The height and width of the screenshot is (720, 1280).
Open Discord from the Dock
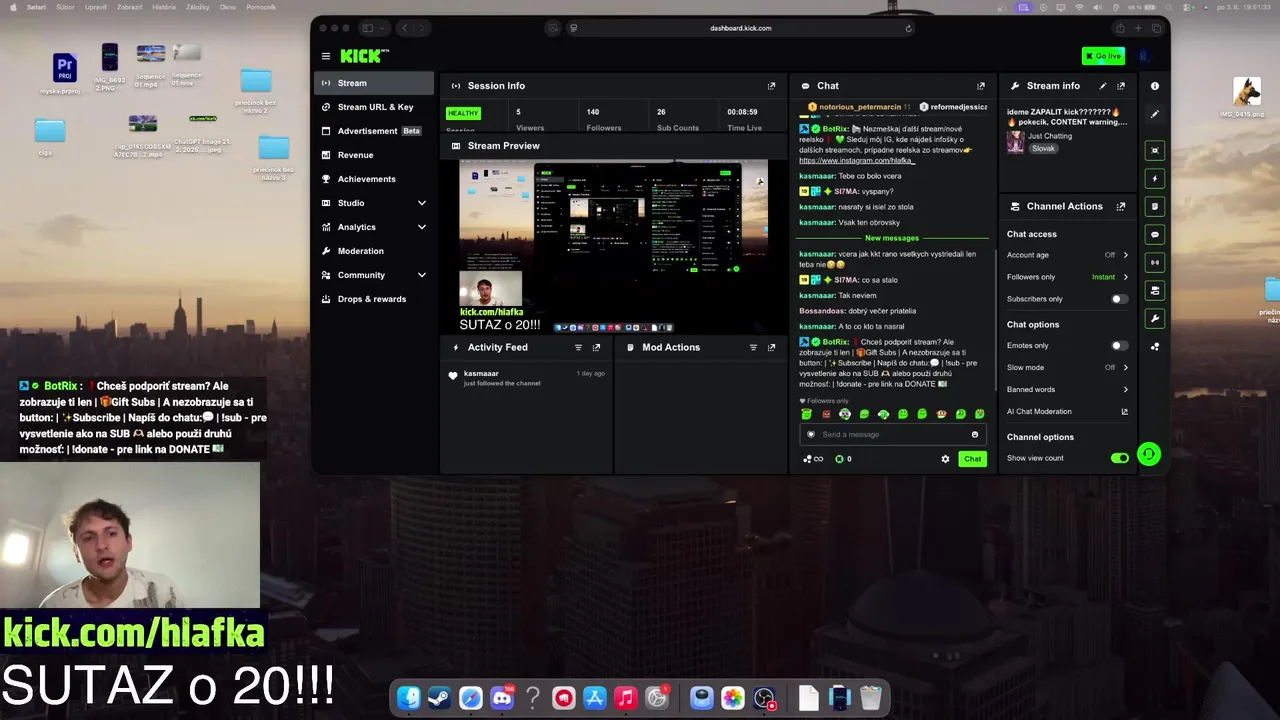pos(502,698)
